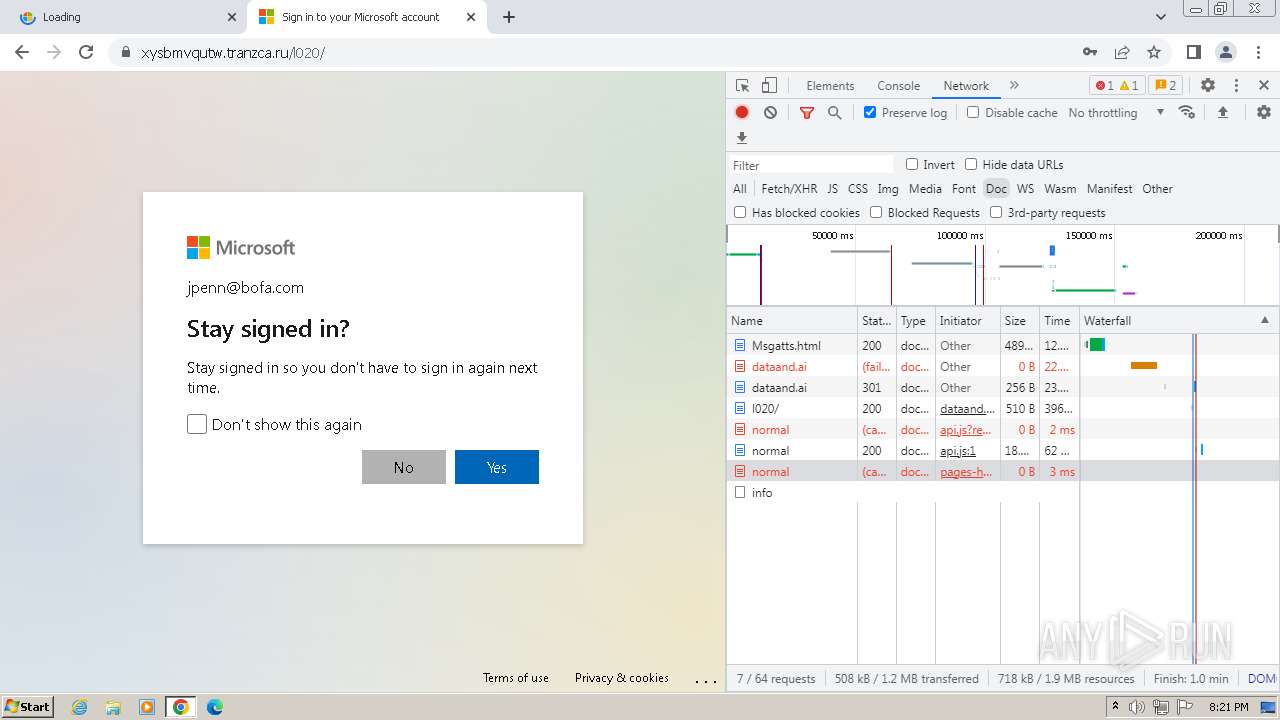Show All request types

click(x=740, y=188)
